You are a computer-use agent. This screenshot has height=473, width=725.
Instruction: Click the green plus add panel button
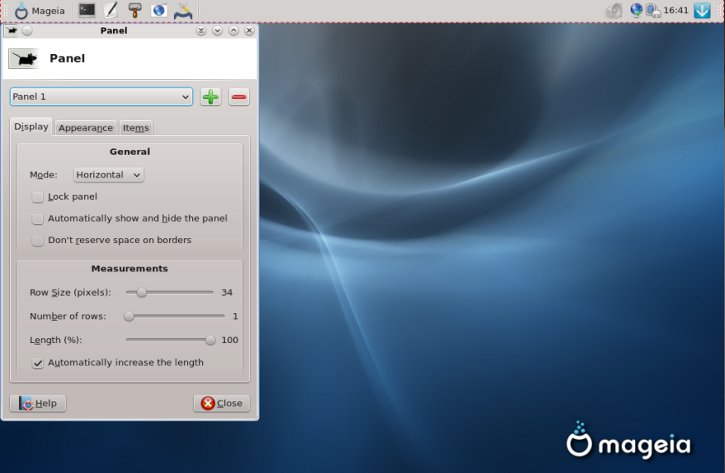tap(210, 97)
